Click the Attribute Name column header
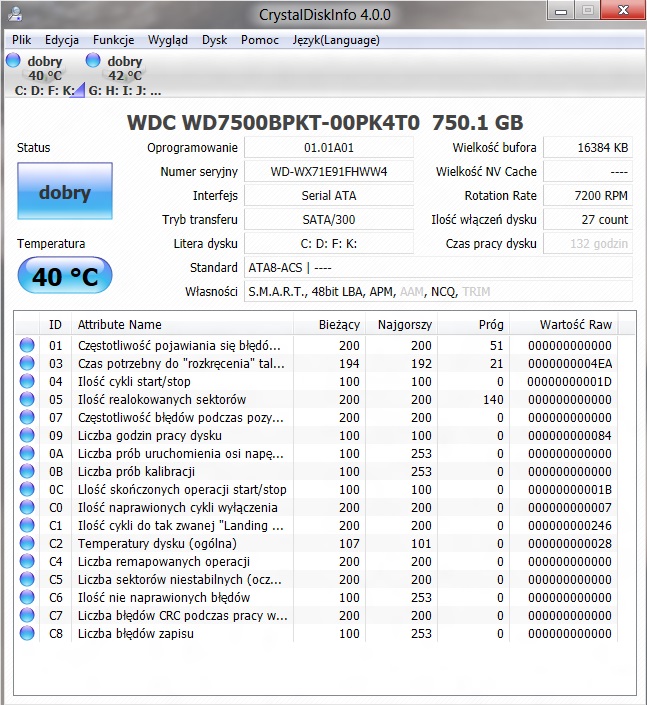The height and width of the screenshot is (705, 647). (x=182, y=324)
